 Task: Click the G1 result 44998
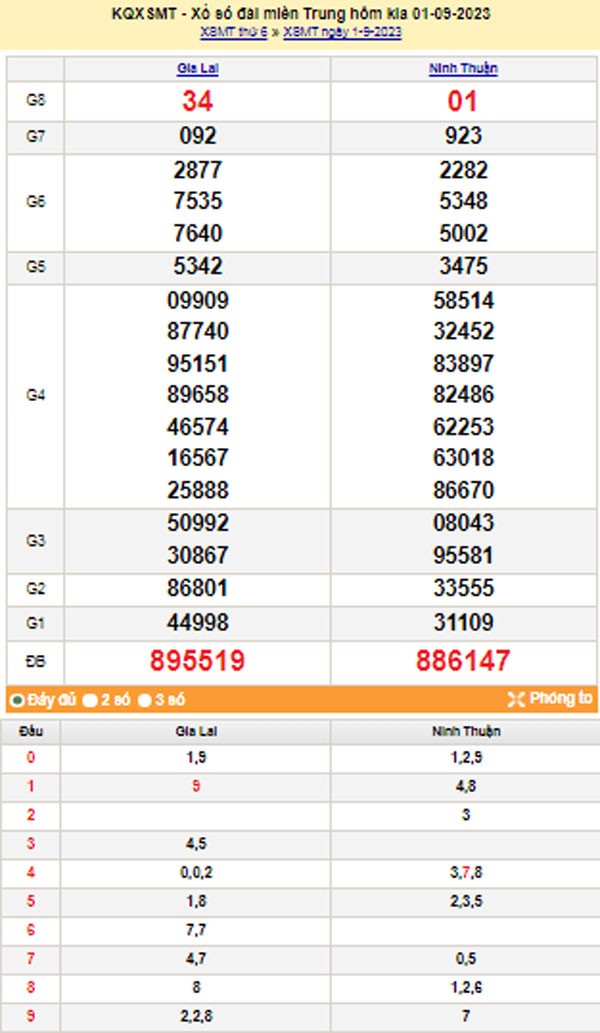point(197,623)
